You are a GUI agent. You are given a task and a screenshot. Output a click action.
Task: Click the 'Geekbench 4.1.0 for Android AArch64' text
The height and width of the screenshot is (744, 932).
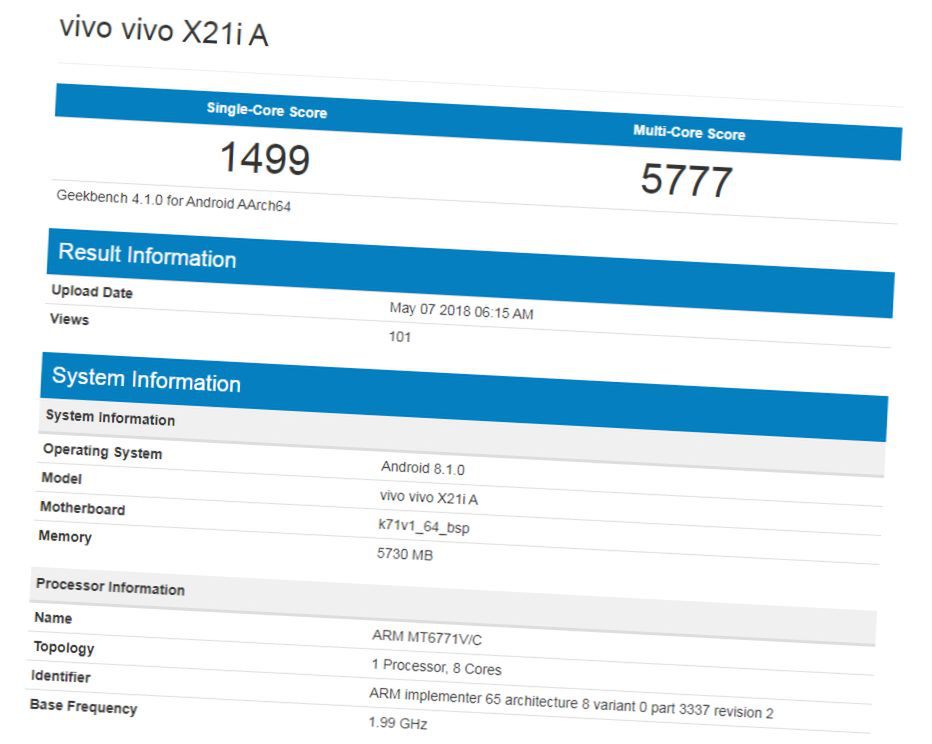(174, 201)
